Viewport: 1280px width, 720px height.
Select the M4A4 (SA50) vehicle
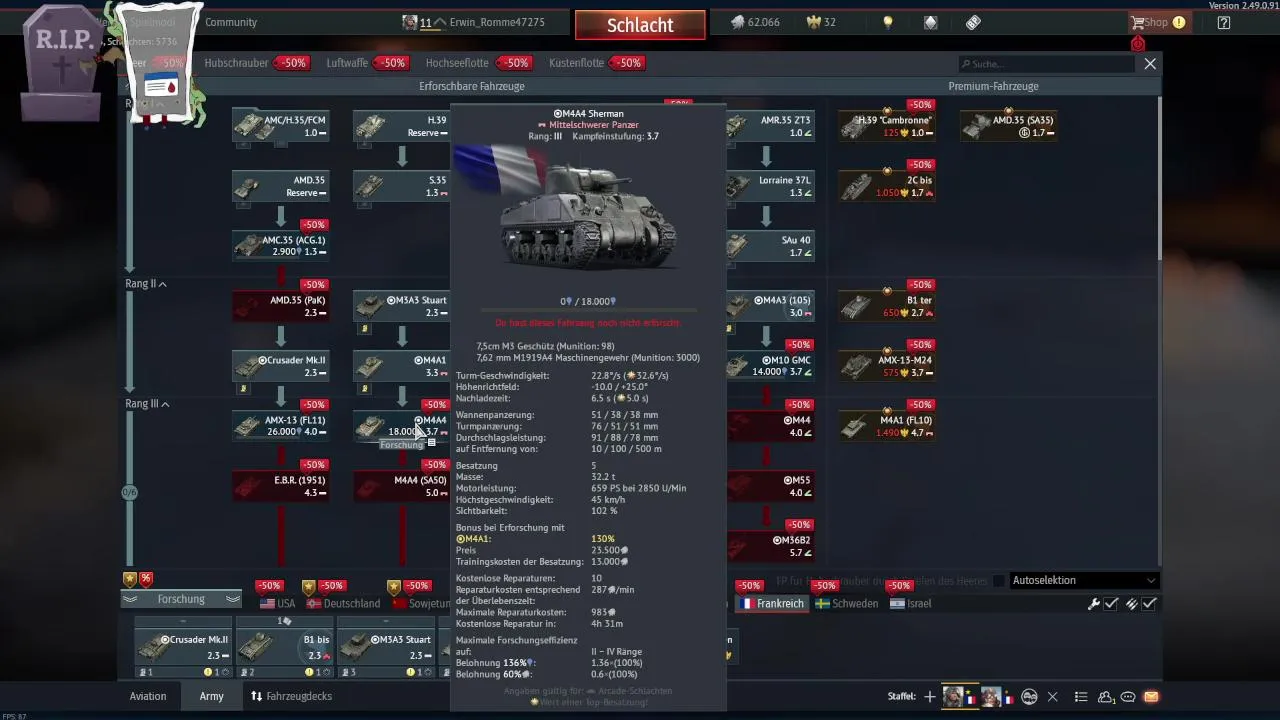(401, 486)
